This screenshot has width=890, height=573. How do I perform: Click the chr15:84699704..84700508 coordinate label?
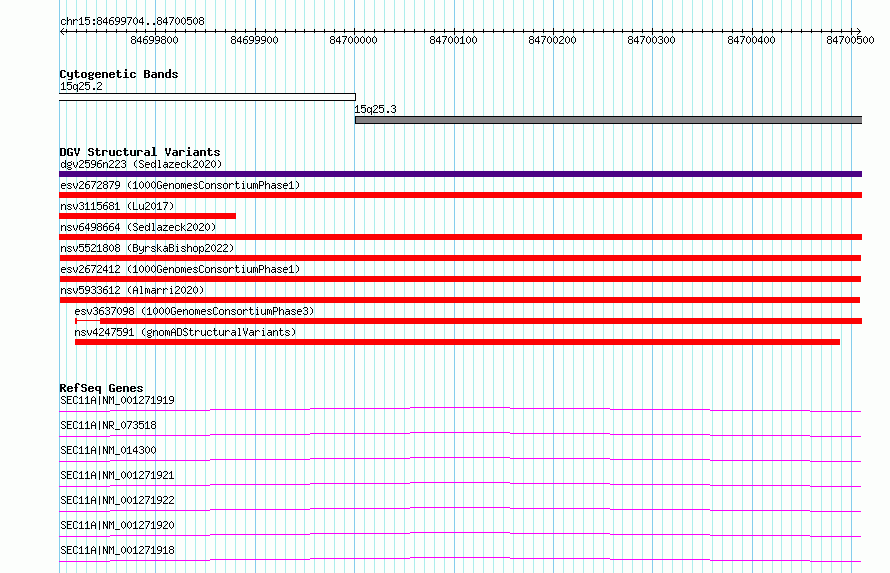point(132,21)
